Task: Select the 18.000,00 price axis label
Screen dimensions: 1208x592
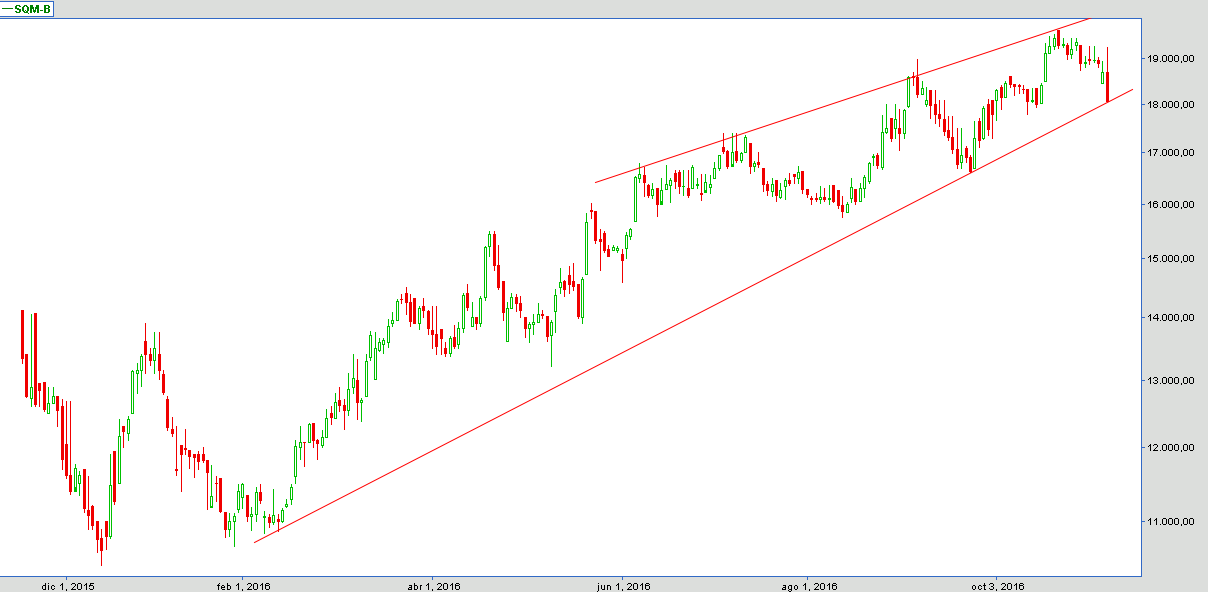Action: point(1172,105)
